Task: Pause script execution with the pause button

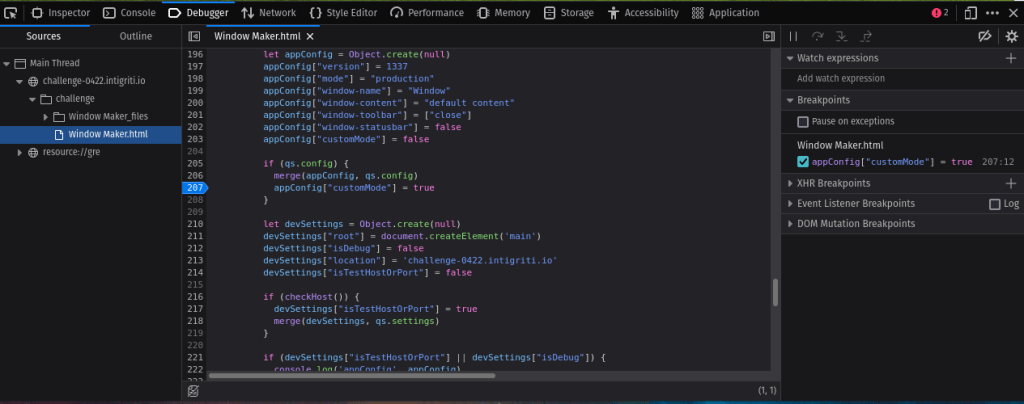Action: tap(794, 36)
